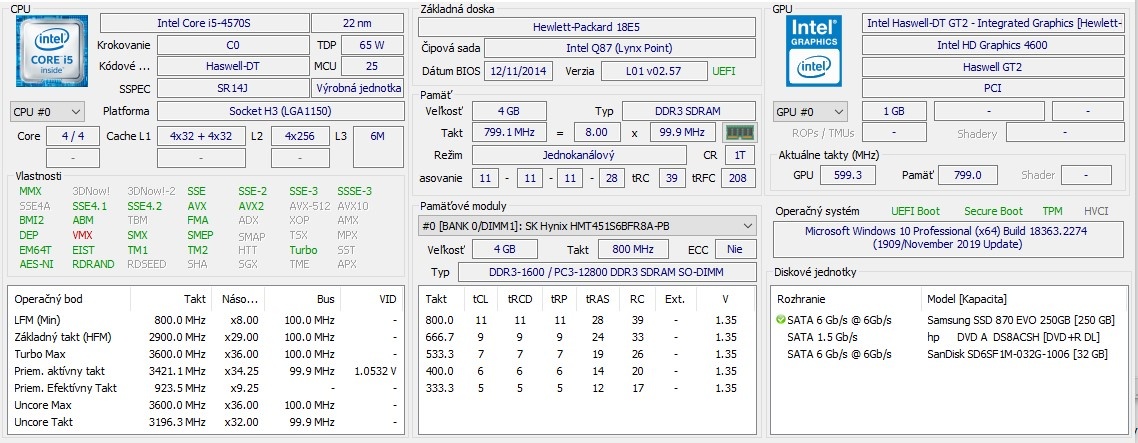
Task: Click the tRAS timing column header
Action: click(598, 299)
